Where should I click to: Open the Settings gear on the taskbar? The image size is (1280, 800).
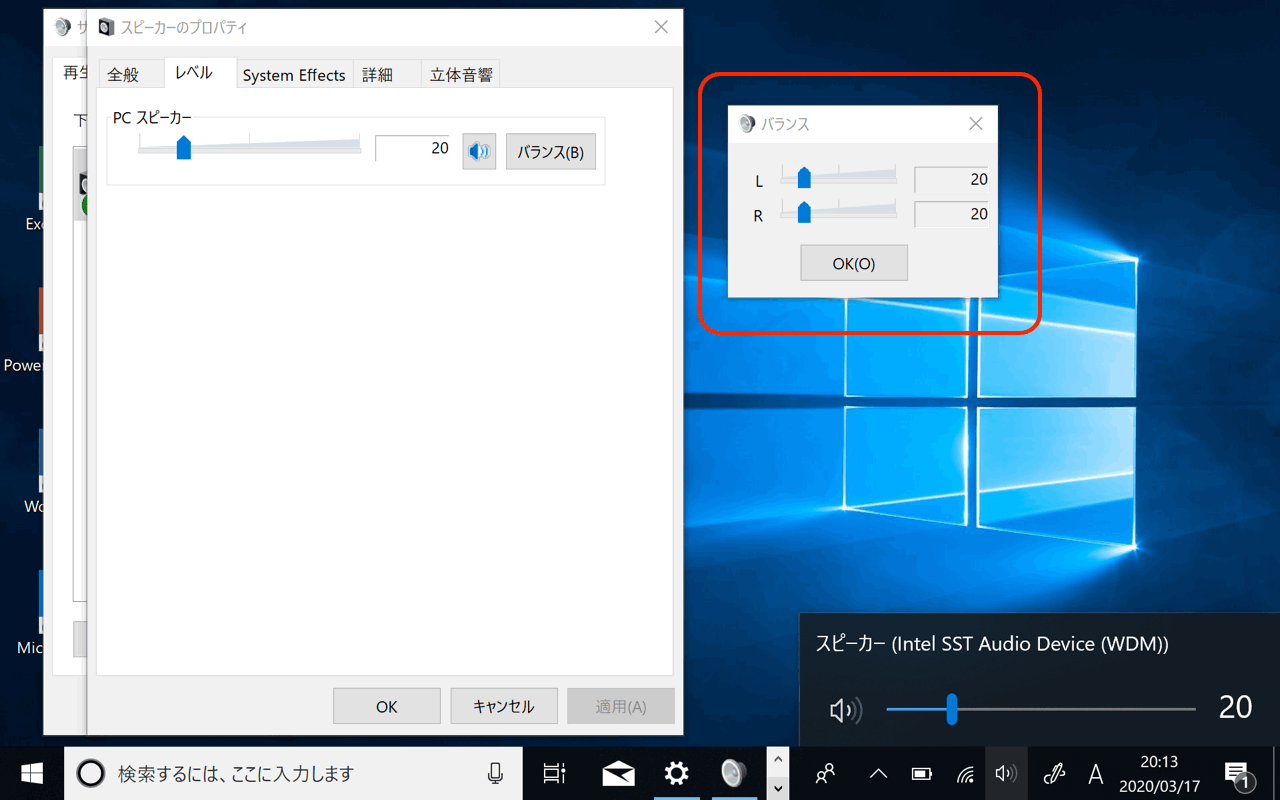pyautogui.click(x=677, y=773)
